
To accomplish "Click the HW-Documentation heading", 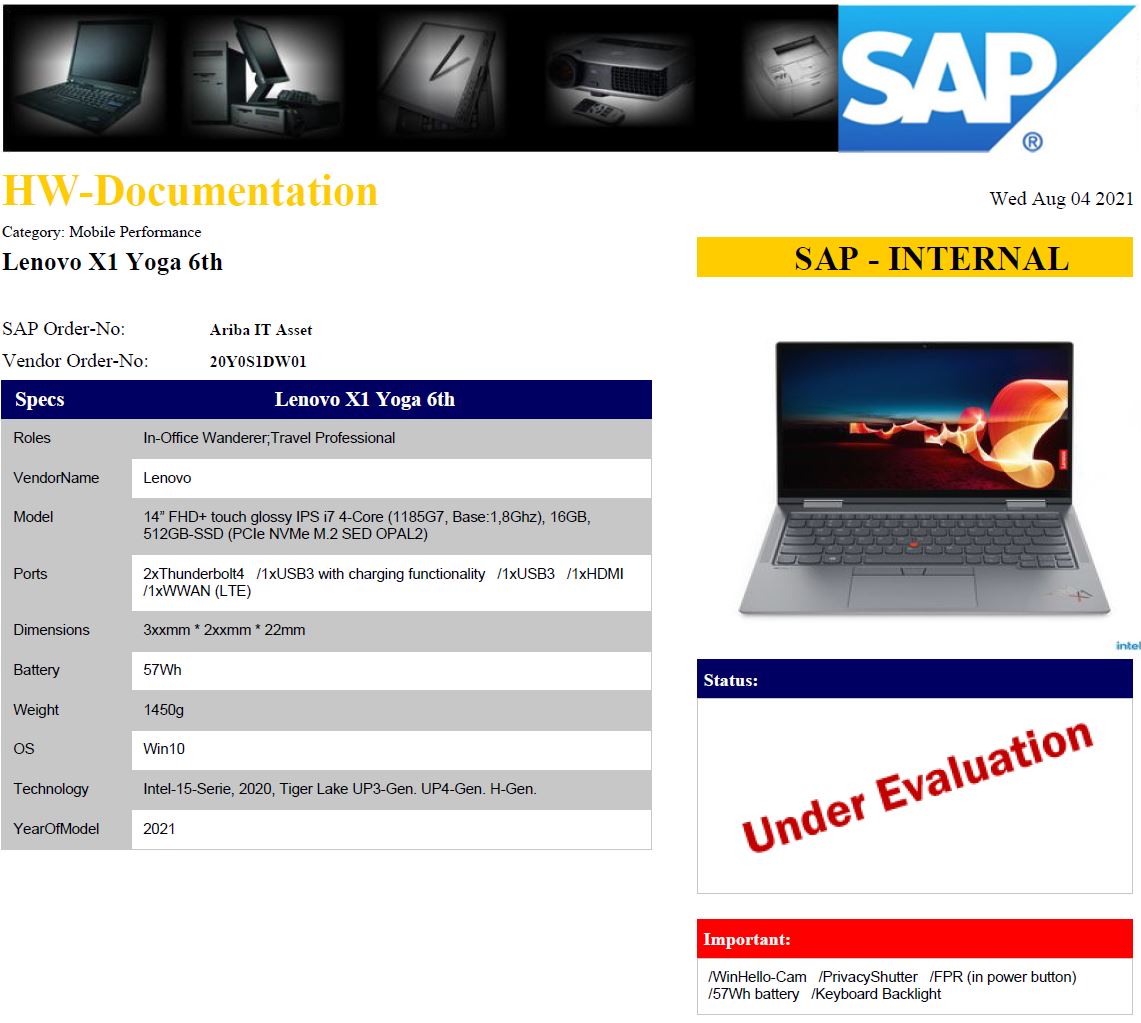I will (x=190, y=191).
